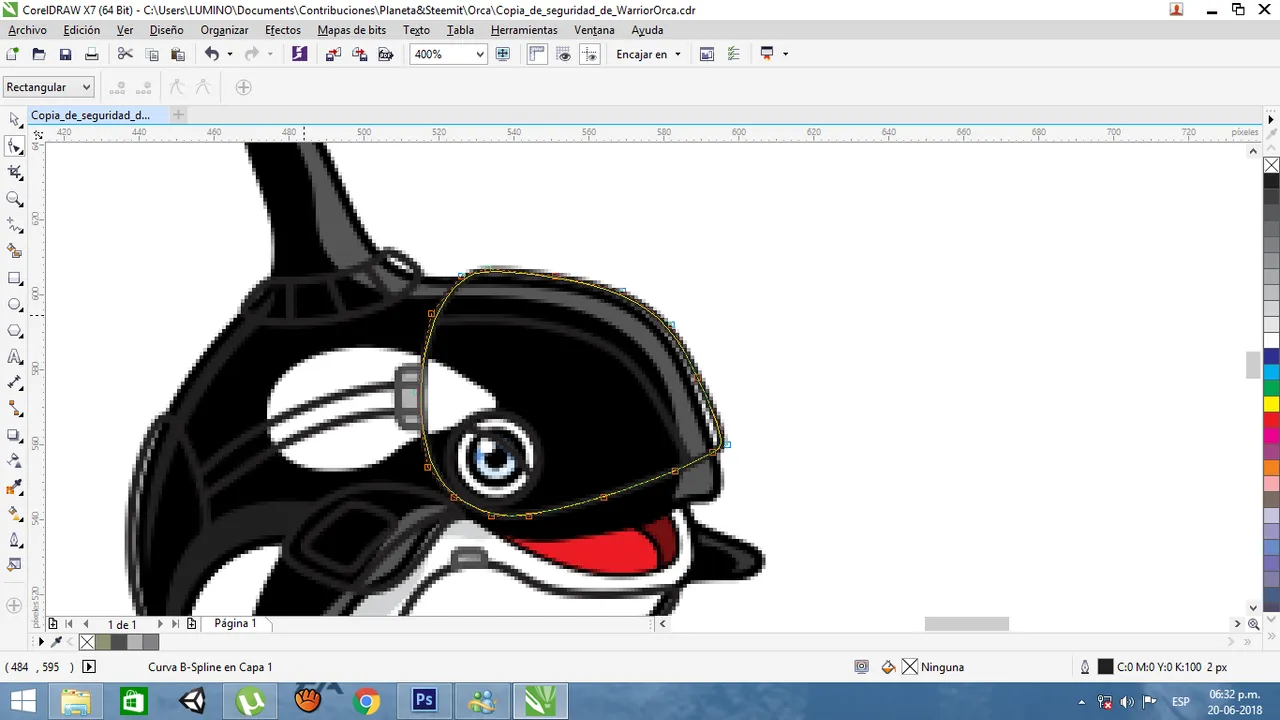Click the outline color C:0 M:0 Y:0 K:100
Image resolution: width=1280 pixels, height=720 pixels.
point(1161,667)
